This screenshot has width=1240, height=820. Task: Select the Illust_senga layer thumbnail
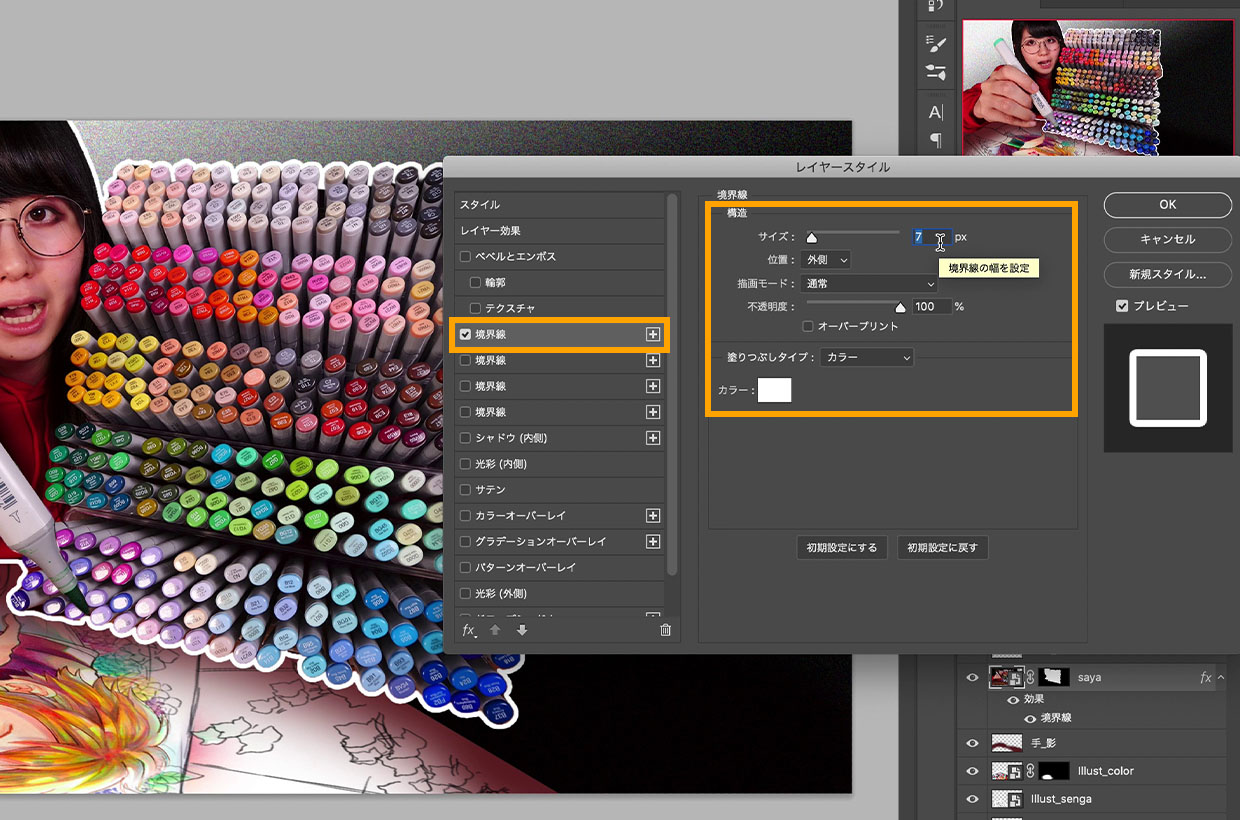point(1006,799)
